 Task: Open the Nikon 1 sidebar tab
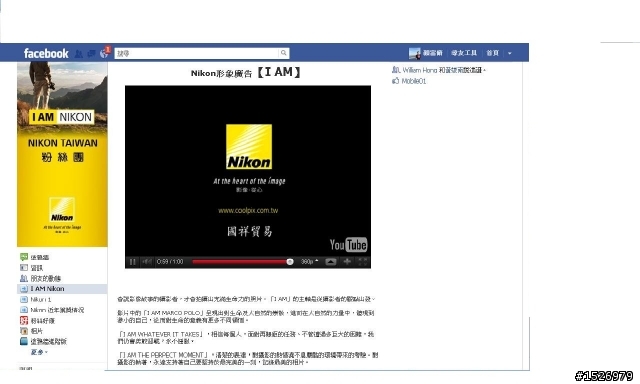tap(36, 300)
